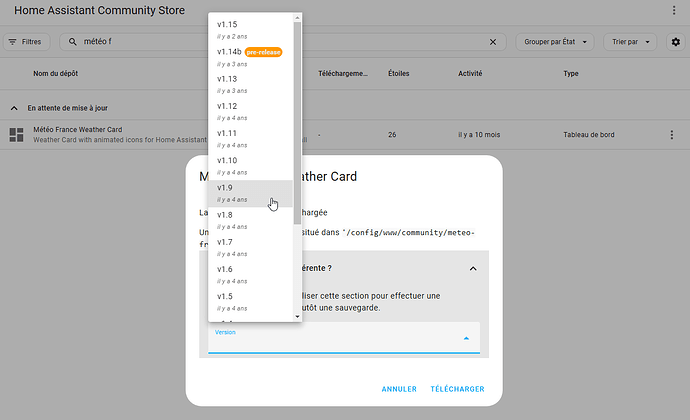Select version v1.9
The height and width of the screenshot is (420, 690).
[250, 193]
